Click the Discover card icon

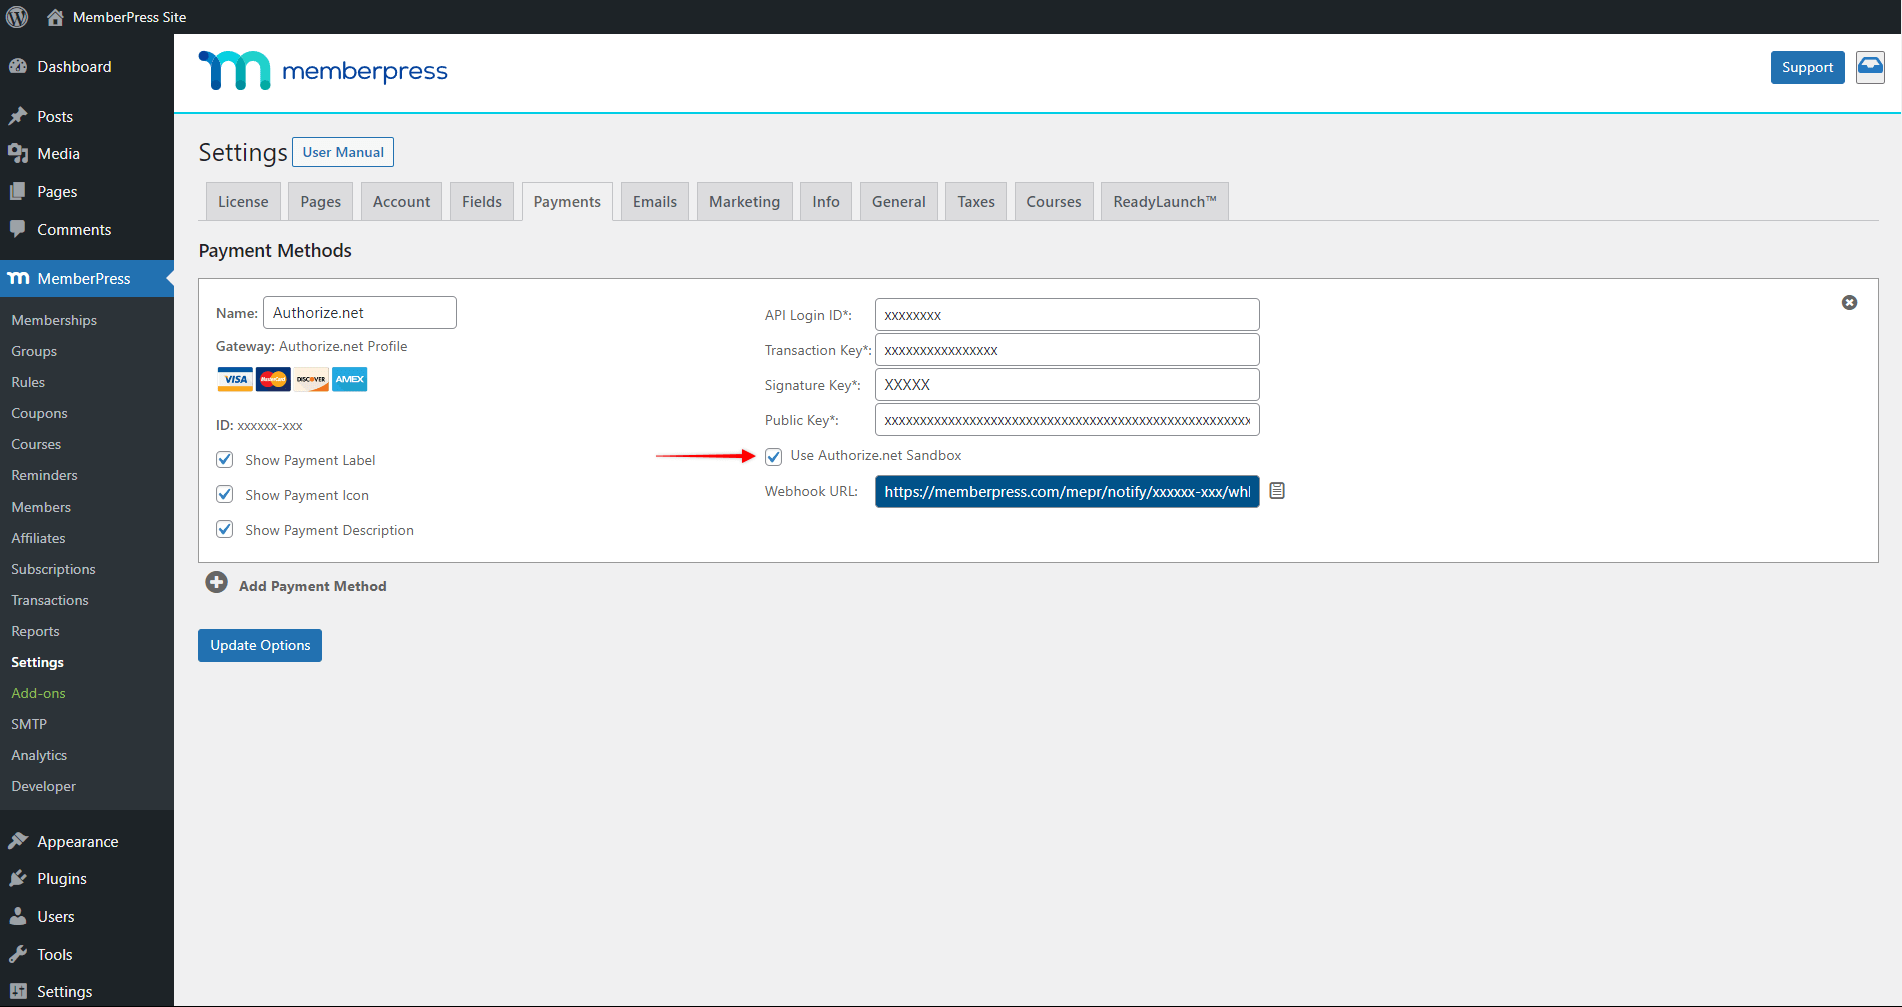(x=311, y=379)
